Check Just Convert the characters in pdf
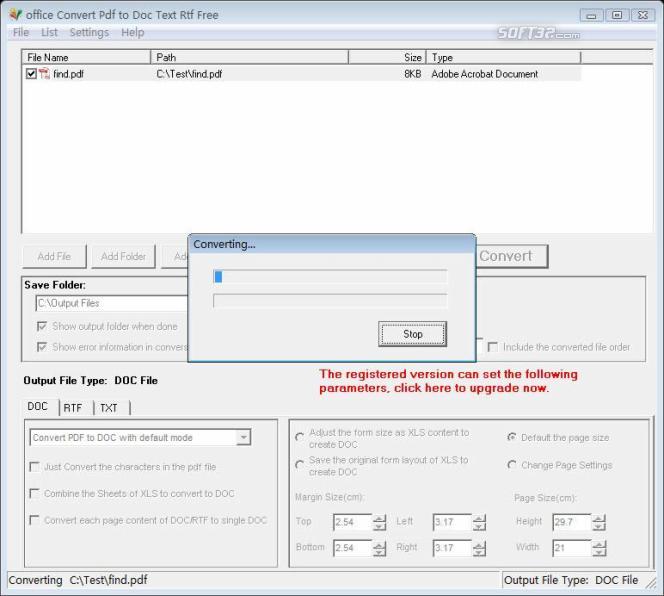Screen dimensions: 664x596 34,467
